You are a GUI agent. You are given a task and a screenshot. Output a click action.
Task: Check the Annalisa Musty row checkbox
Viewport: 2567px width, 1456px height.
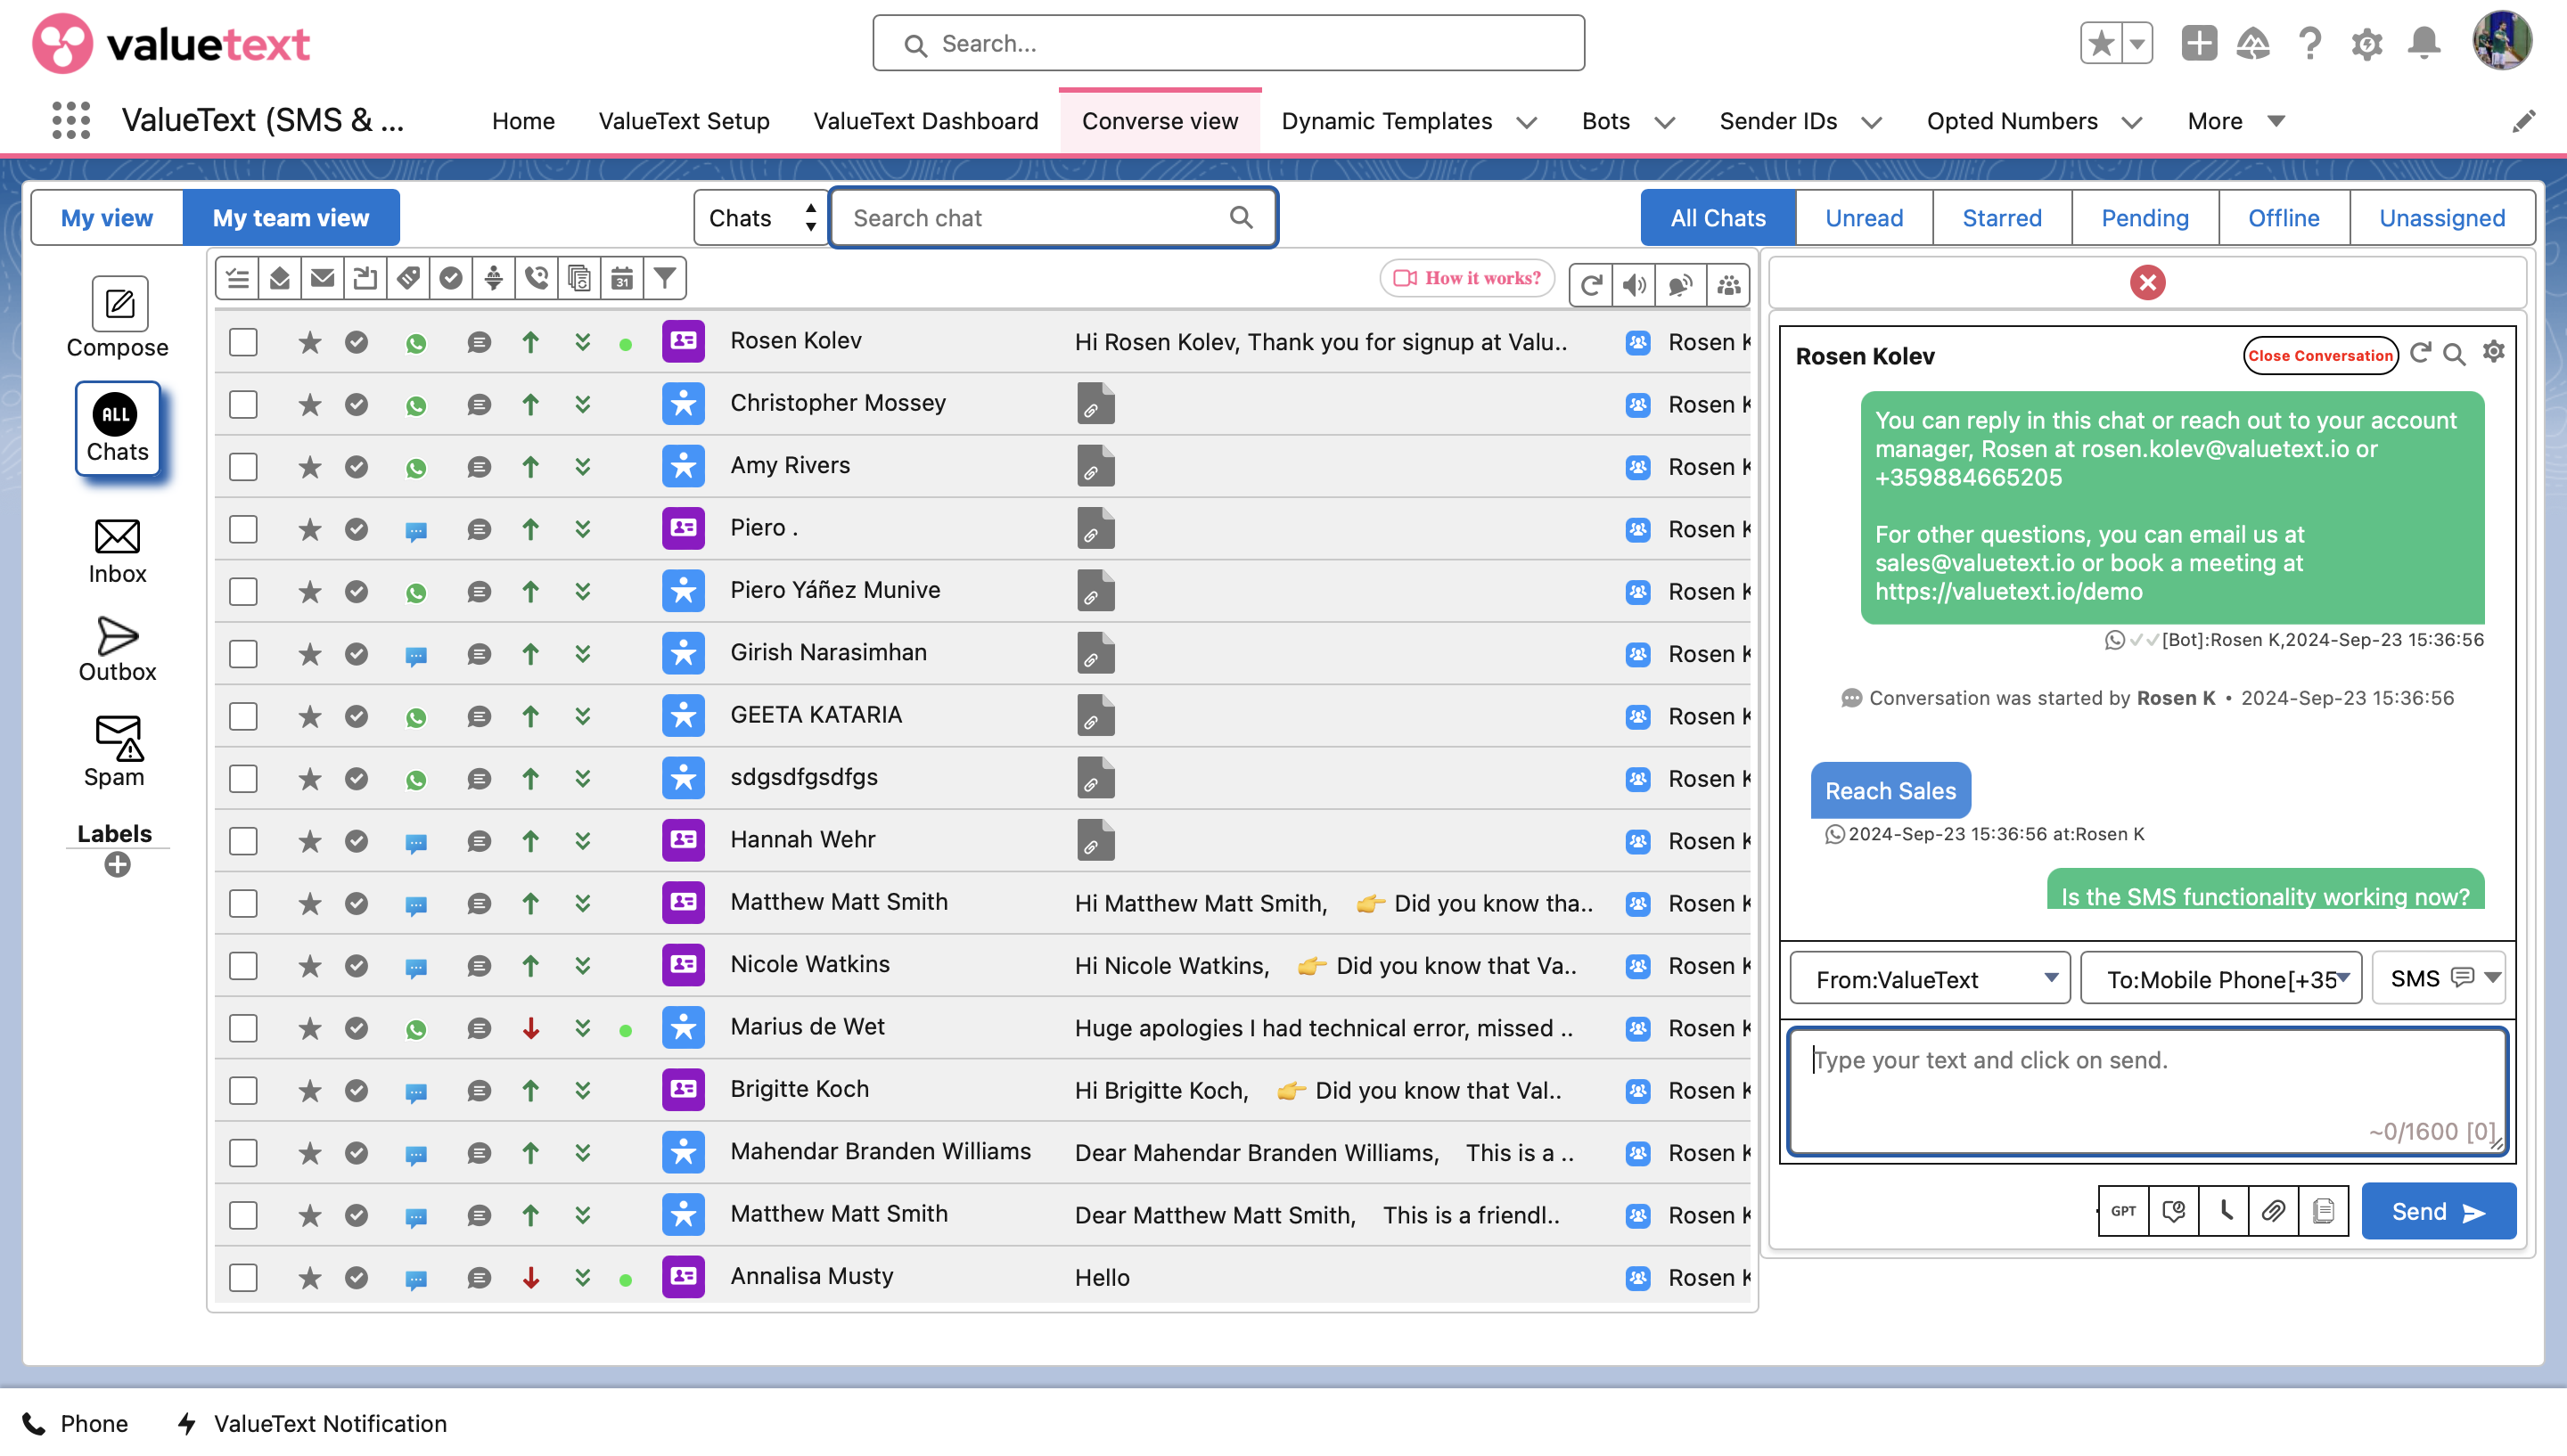coord(243,1277)
